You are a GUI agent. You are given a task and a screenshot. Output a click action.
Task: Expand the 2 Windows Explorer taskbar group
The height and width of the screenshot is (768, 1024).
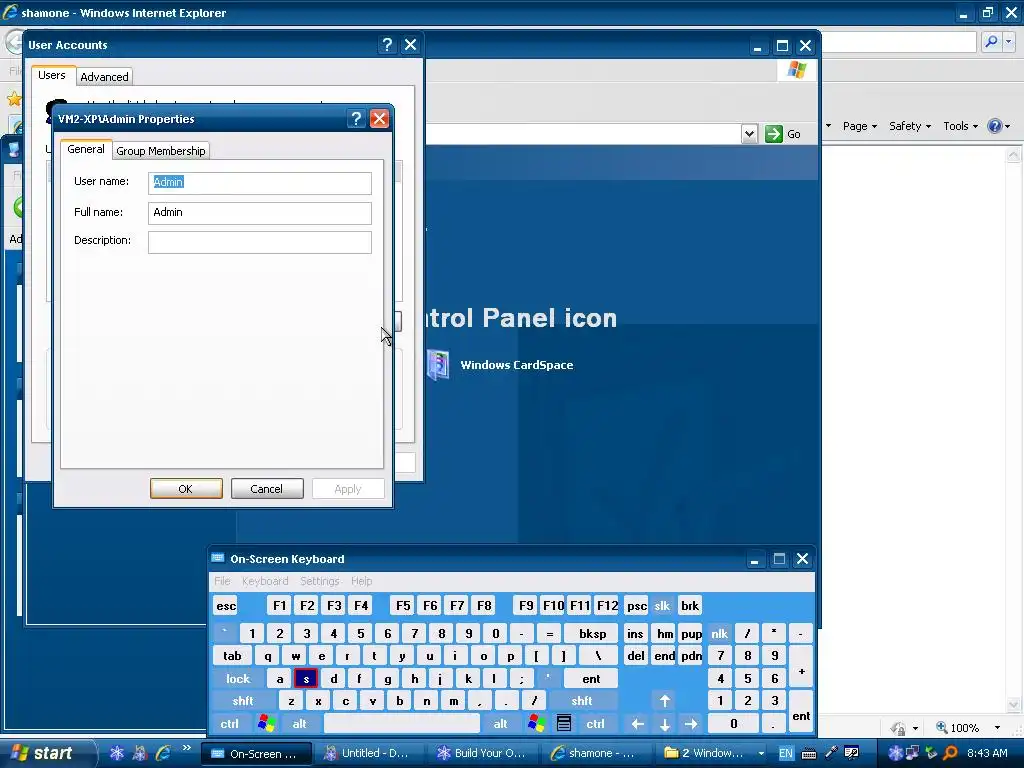(712, 754)
